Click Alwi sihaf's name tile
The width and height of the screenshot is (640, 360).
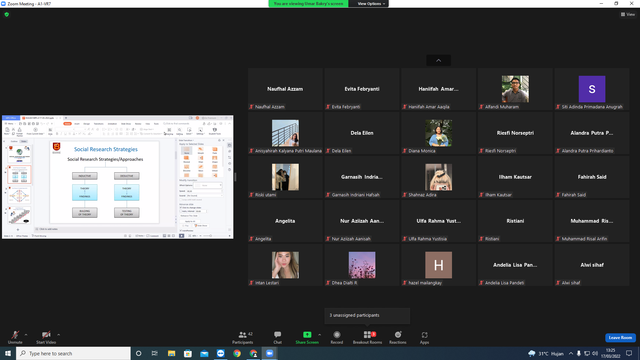(x=592, y=265)
